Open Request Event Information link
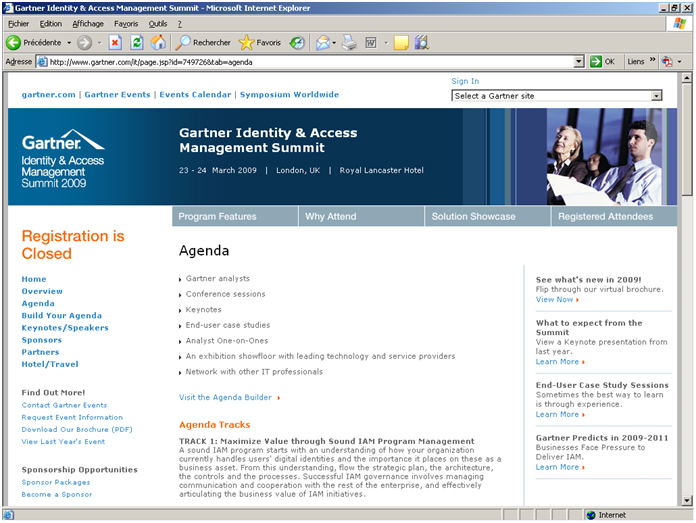Image resolution: width=696 pixels, height=523 pixels. click(72, 417)
